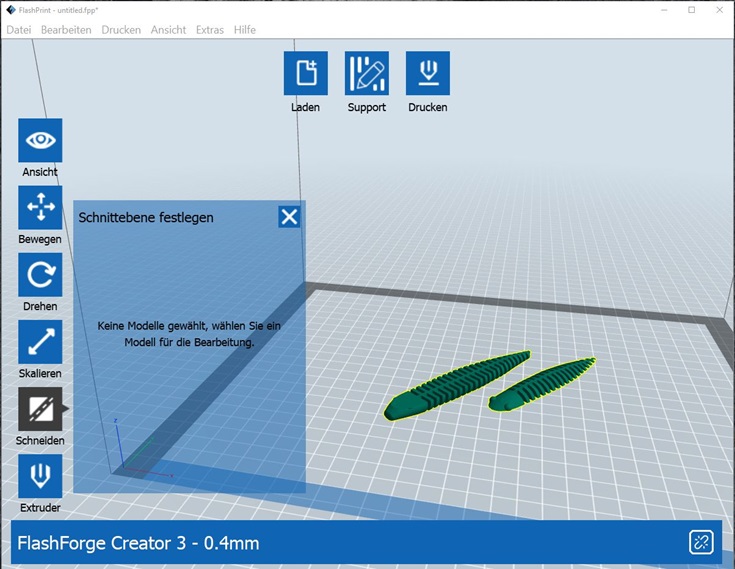Open the Bearbeiten menu
This screenshot has height=569, width=735.
[x=66, y=30]
